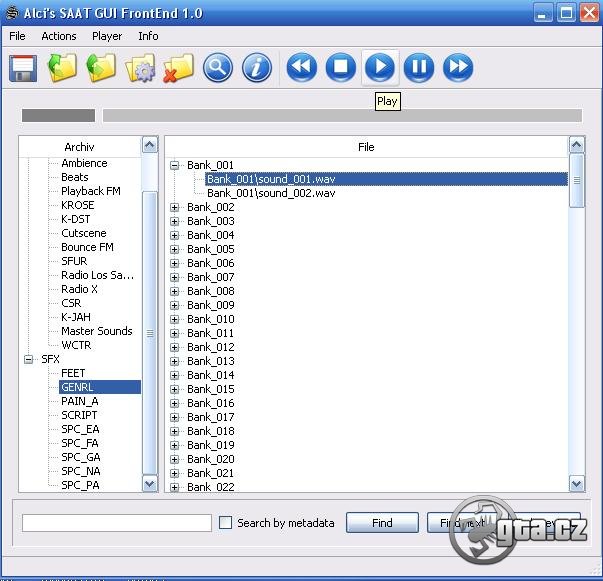Open the Player menu
Image resolution: width=603 pixels, height=581 pixels.
107,36
